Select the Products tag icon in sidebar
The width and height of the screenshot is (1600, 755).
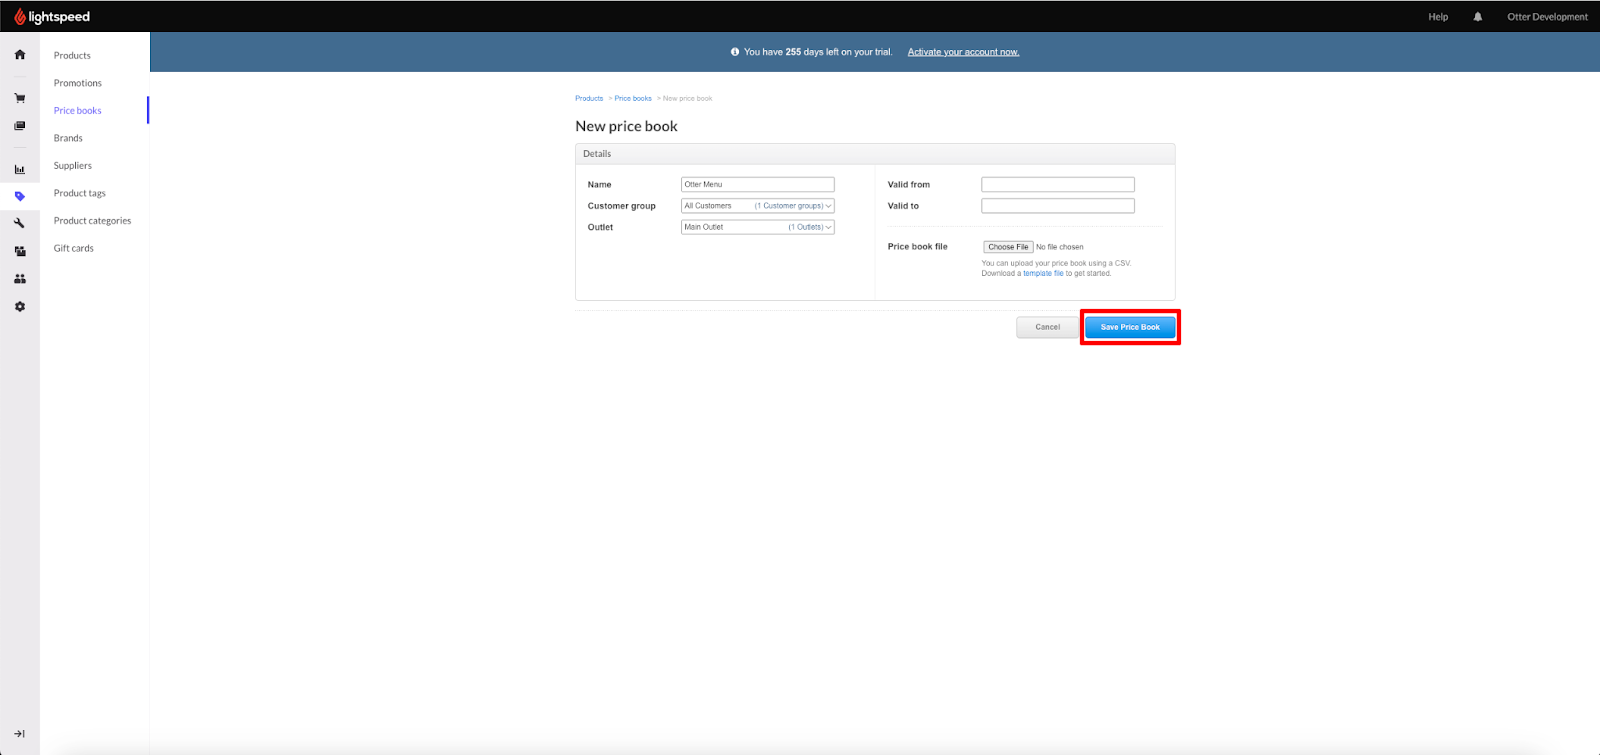(19, 196)
